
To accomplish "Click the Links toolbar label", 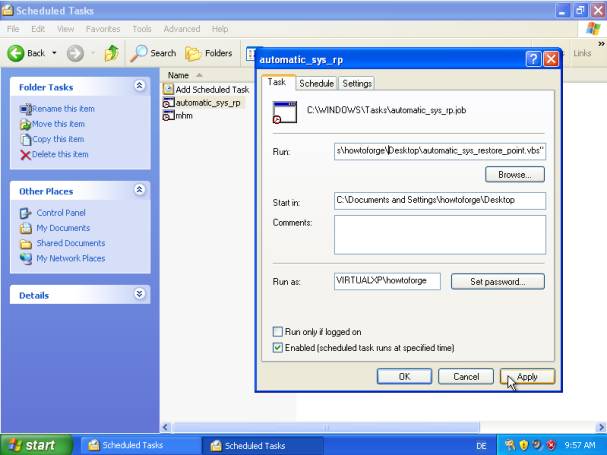I will coord(582,53).
